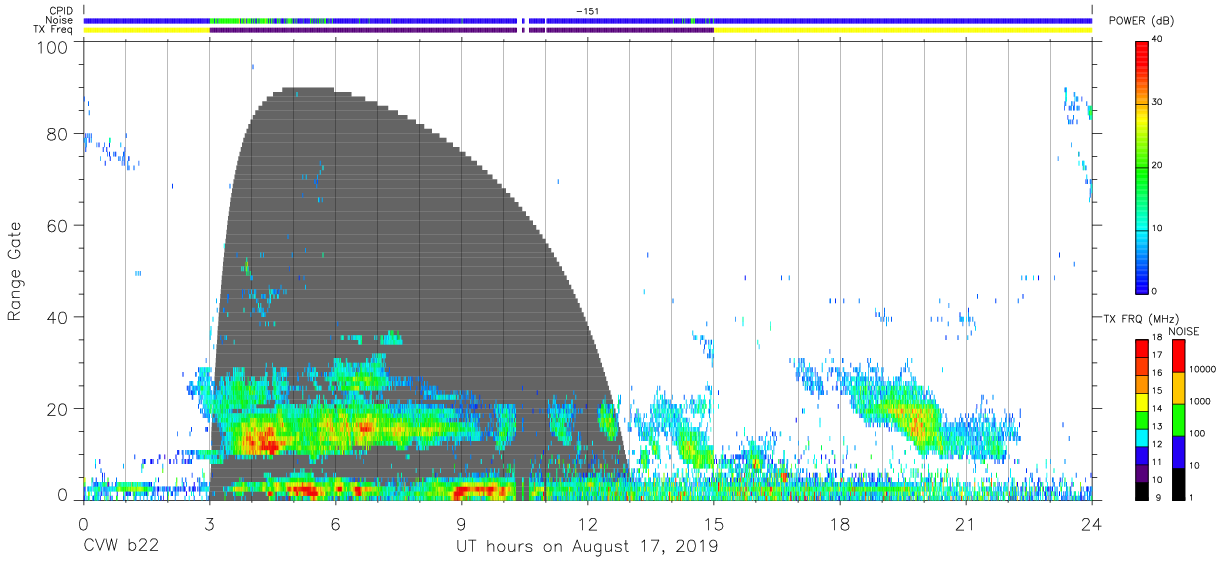This screenshot has width=1228, height=567.
Task: Click the power scale value '30'
Action: point(1159,103)
